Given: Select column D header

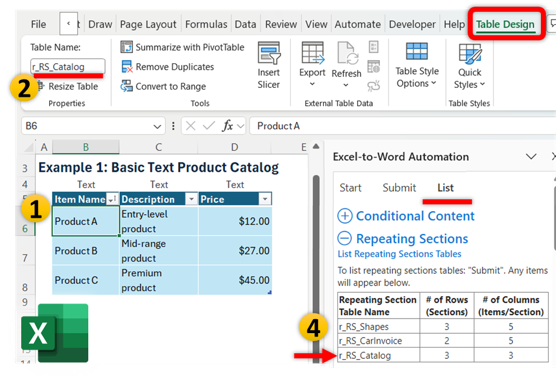Looking at the screenshot, I should point(234,147).
